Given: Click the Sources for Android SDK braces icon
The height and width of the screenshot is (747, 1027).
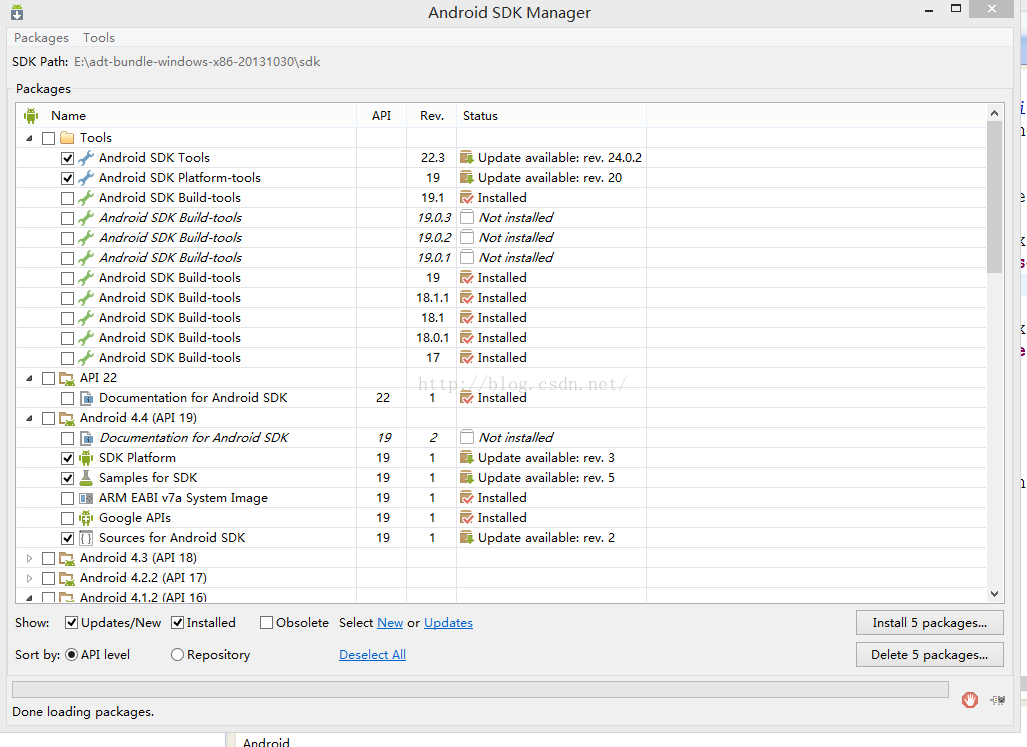Looking at the screenshot, I should pos(86,538).
